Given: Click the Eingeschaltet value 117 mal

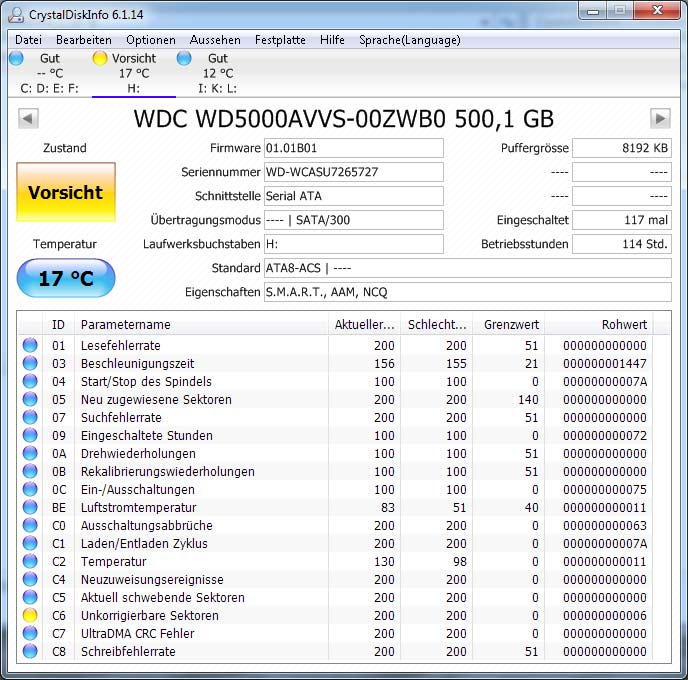Looking at the screenshot, I should (x=622, y=220).
